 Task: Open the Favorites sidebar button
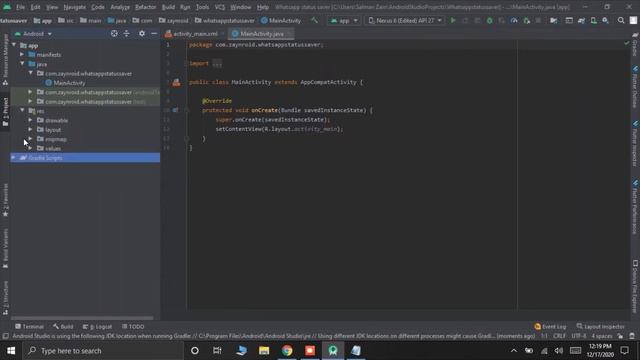tap(5, 200)
